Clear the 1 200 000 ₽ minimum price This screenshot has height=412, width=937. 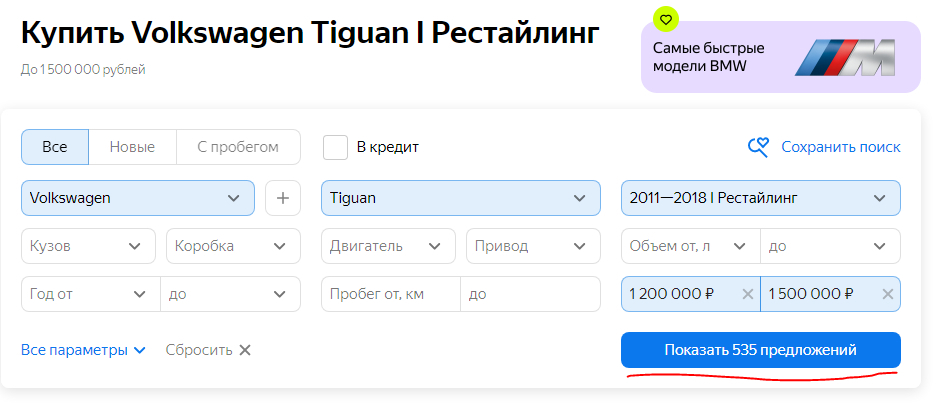(747, 294)
